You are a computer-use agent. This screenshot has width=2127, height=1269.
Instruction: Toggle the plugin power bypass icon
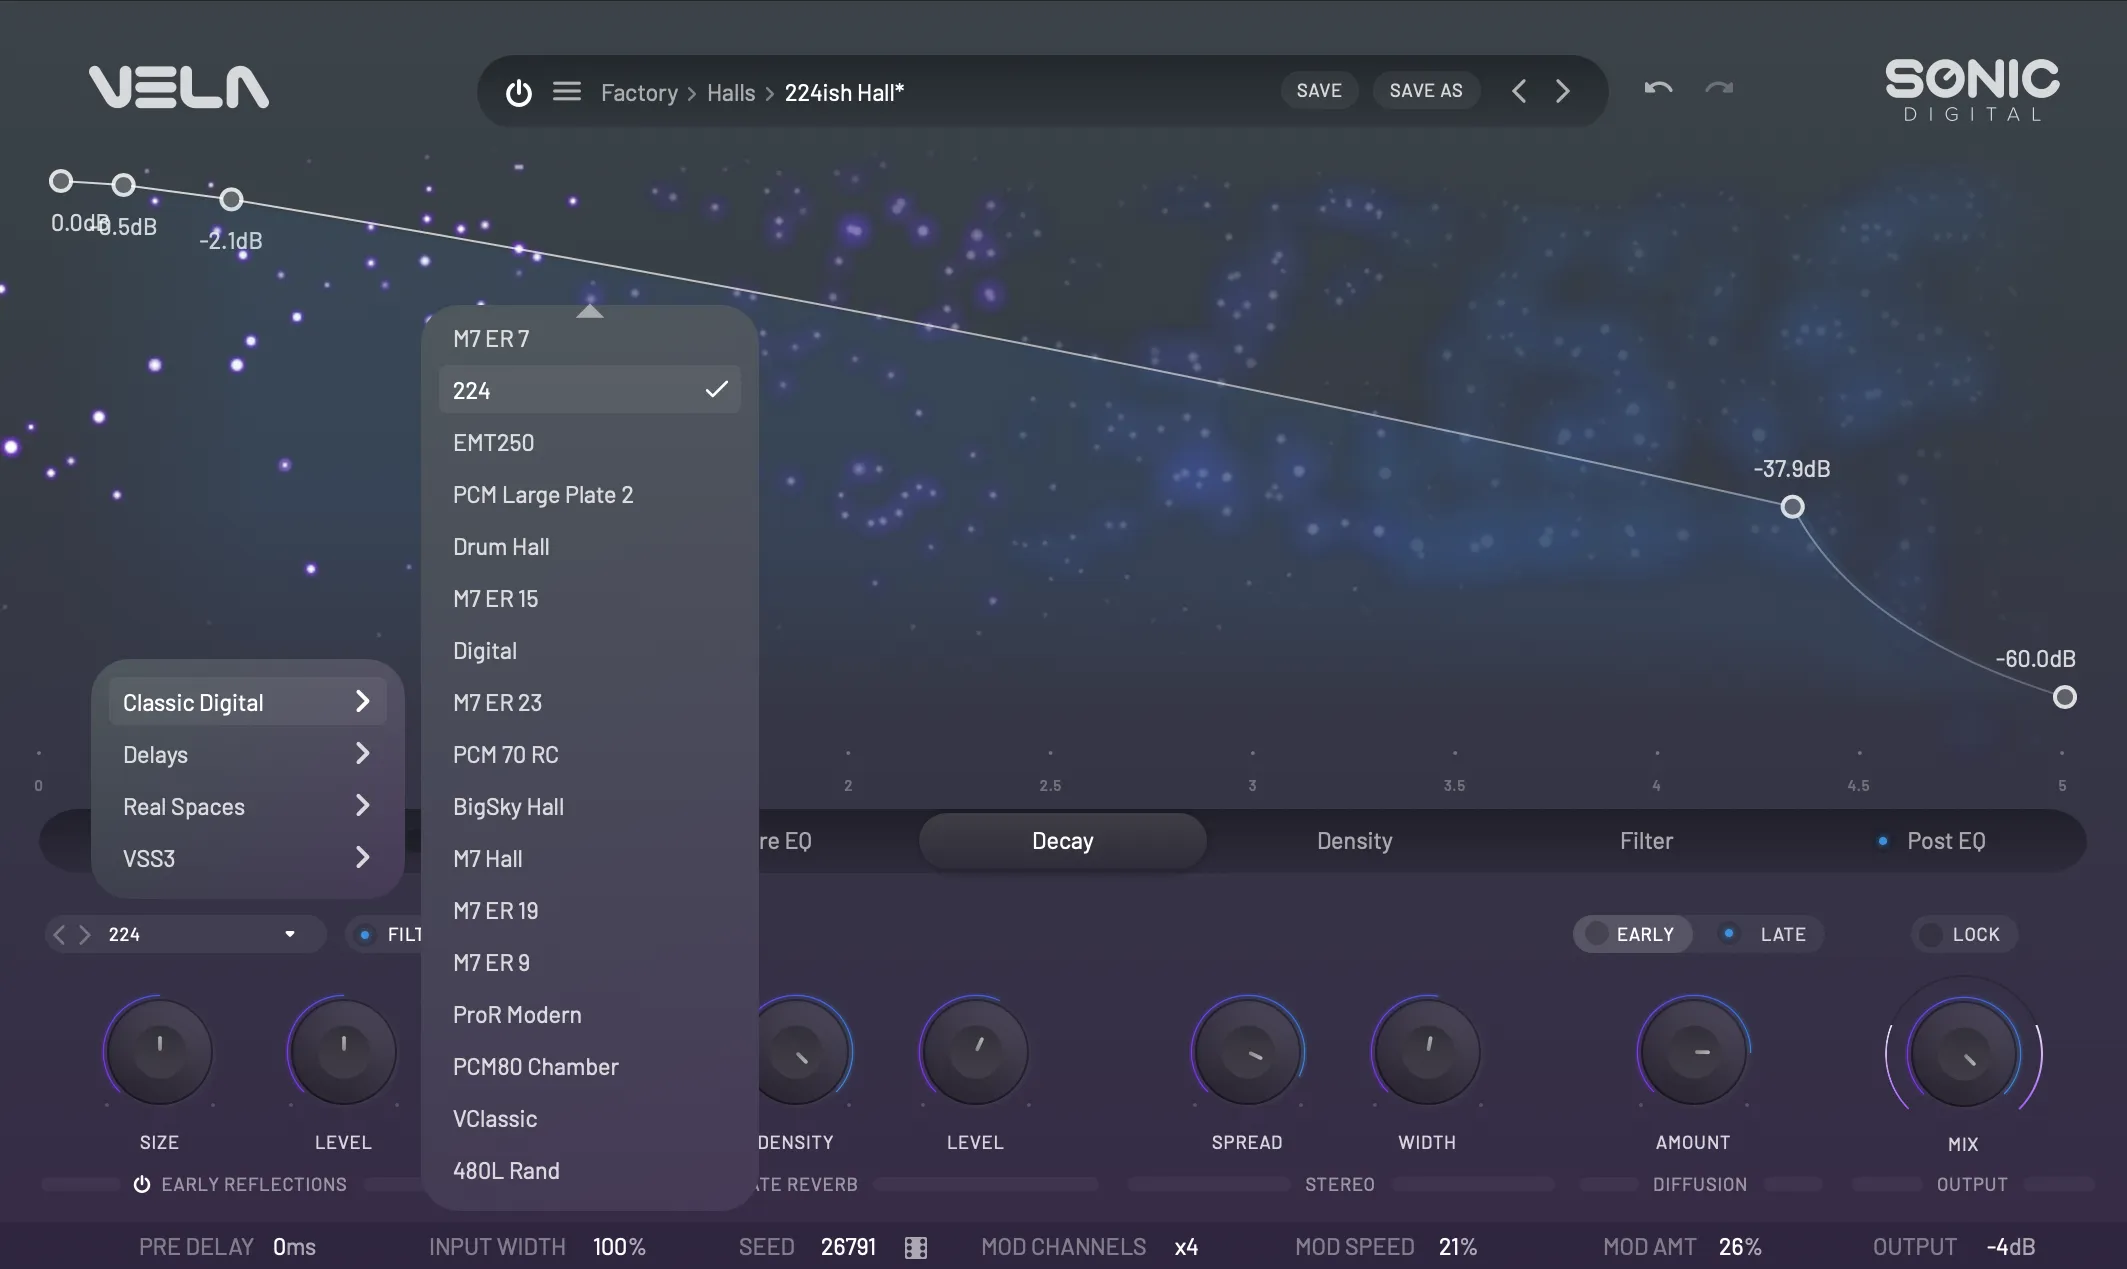click(518, 92)
